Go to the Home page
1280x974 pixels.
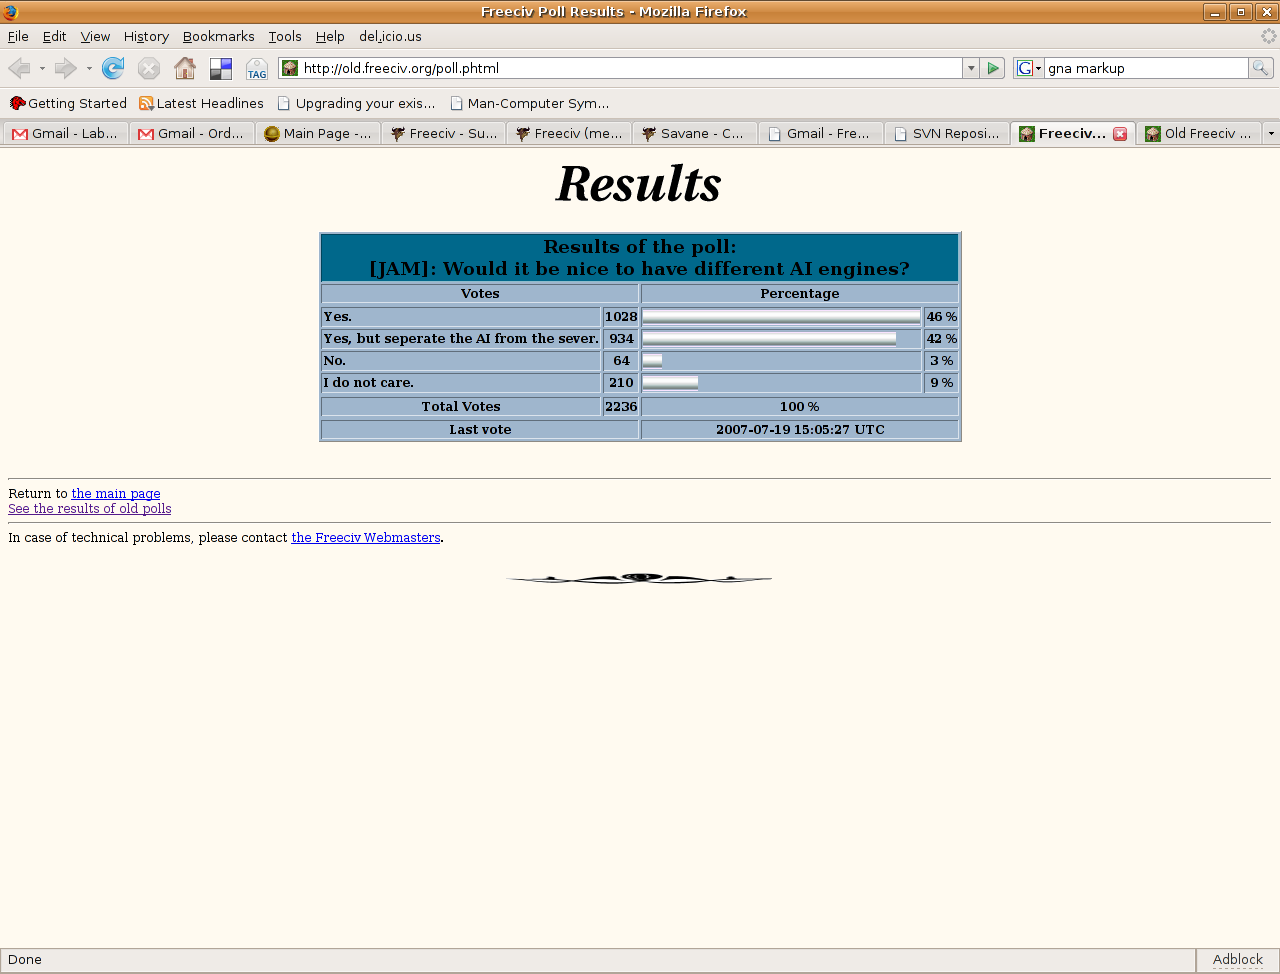tap(185, 68)
